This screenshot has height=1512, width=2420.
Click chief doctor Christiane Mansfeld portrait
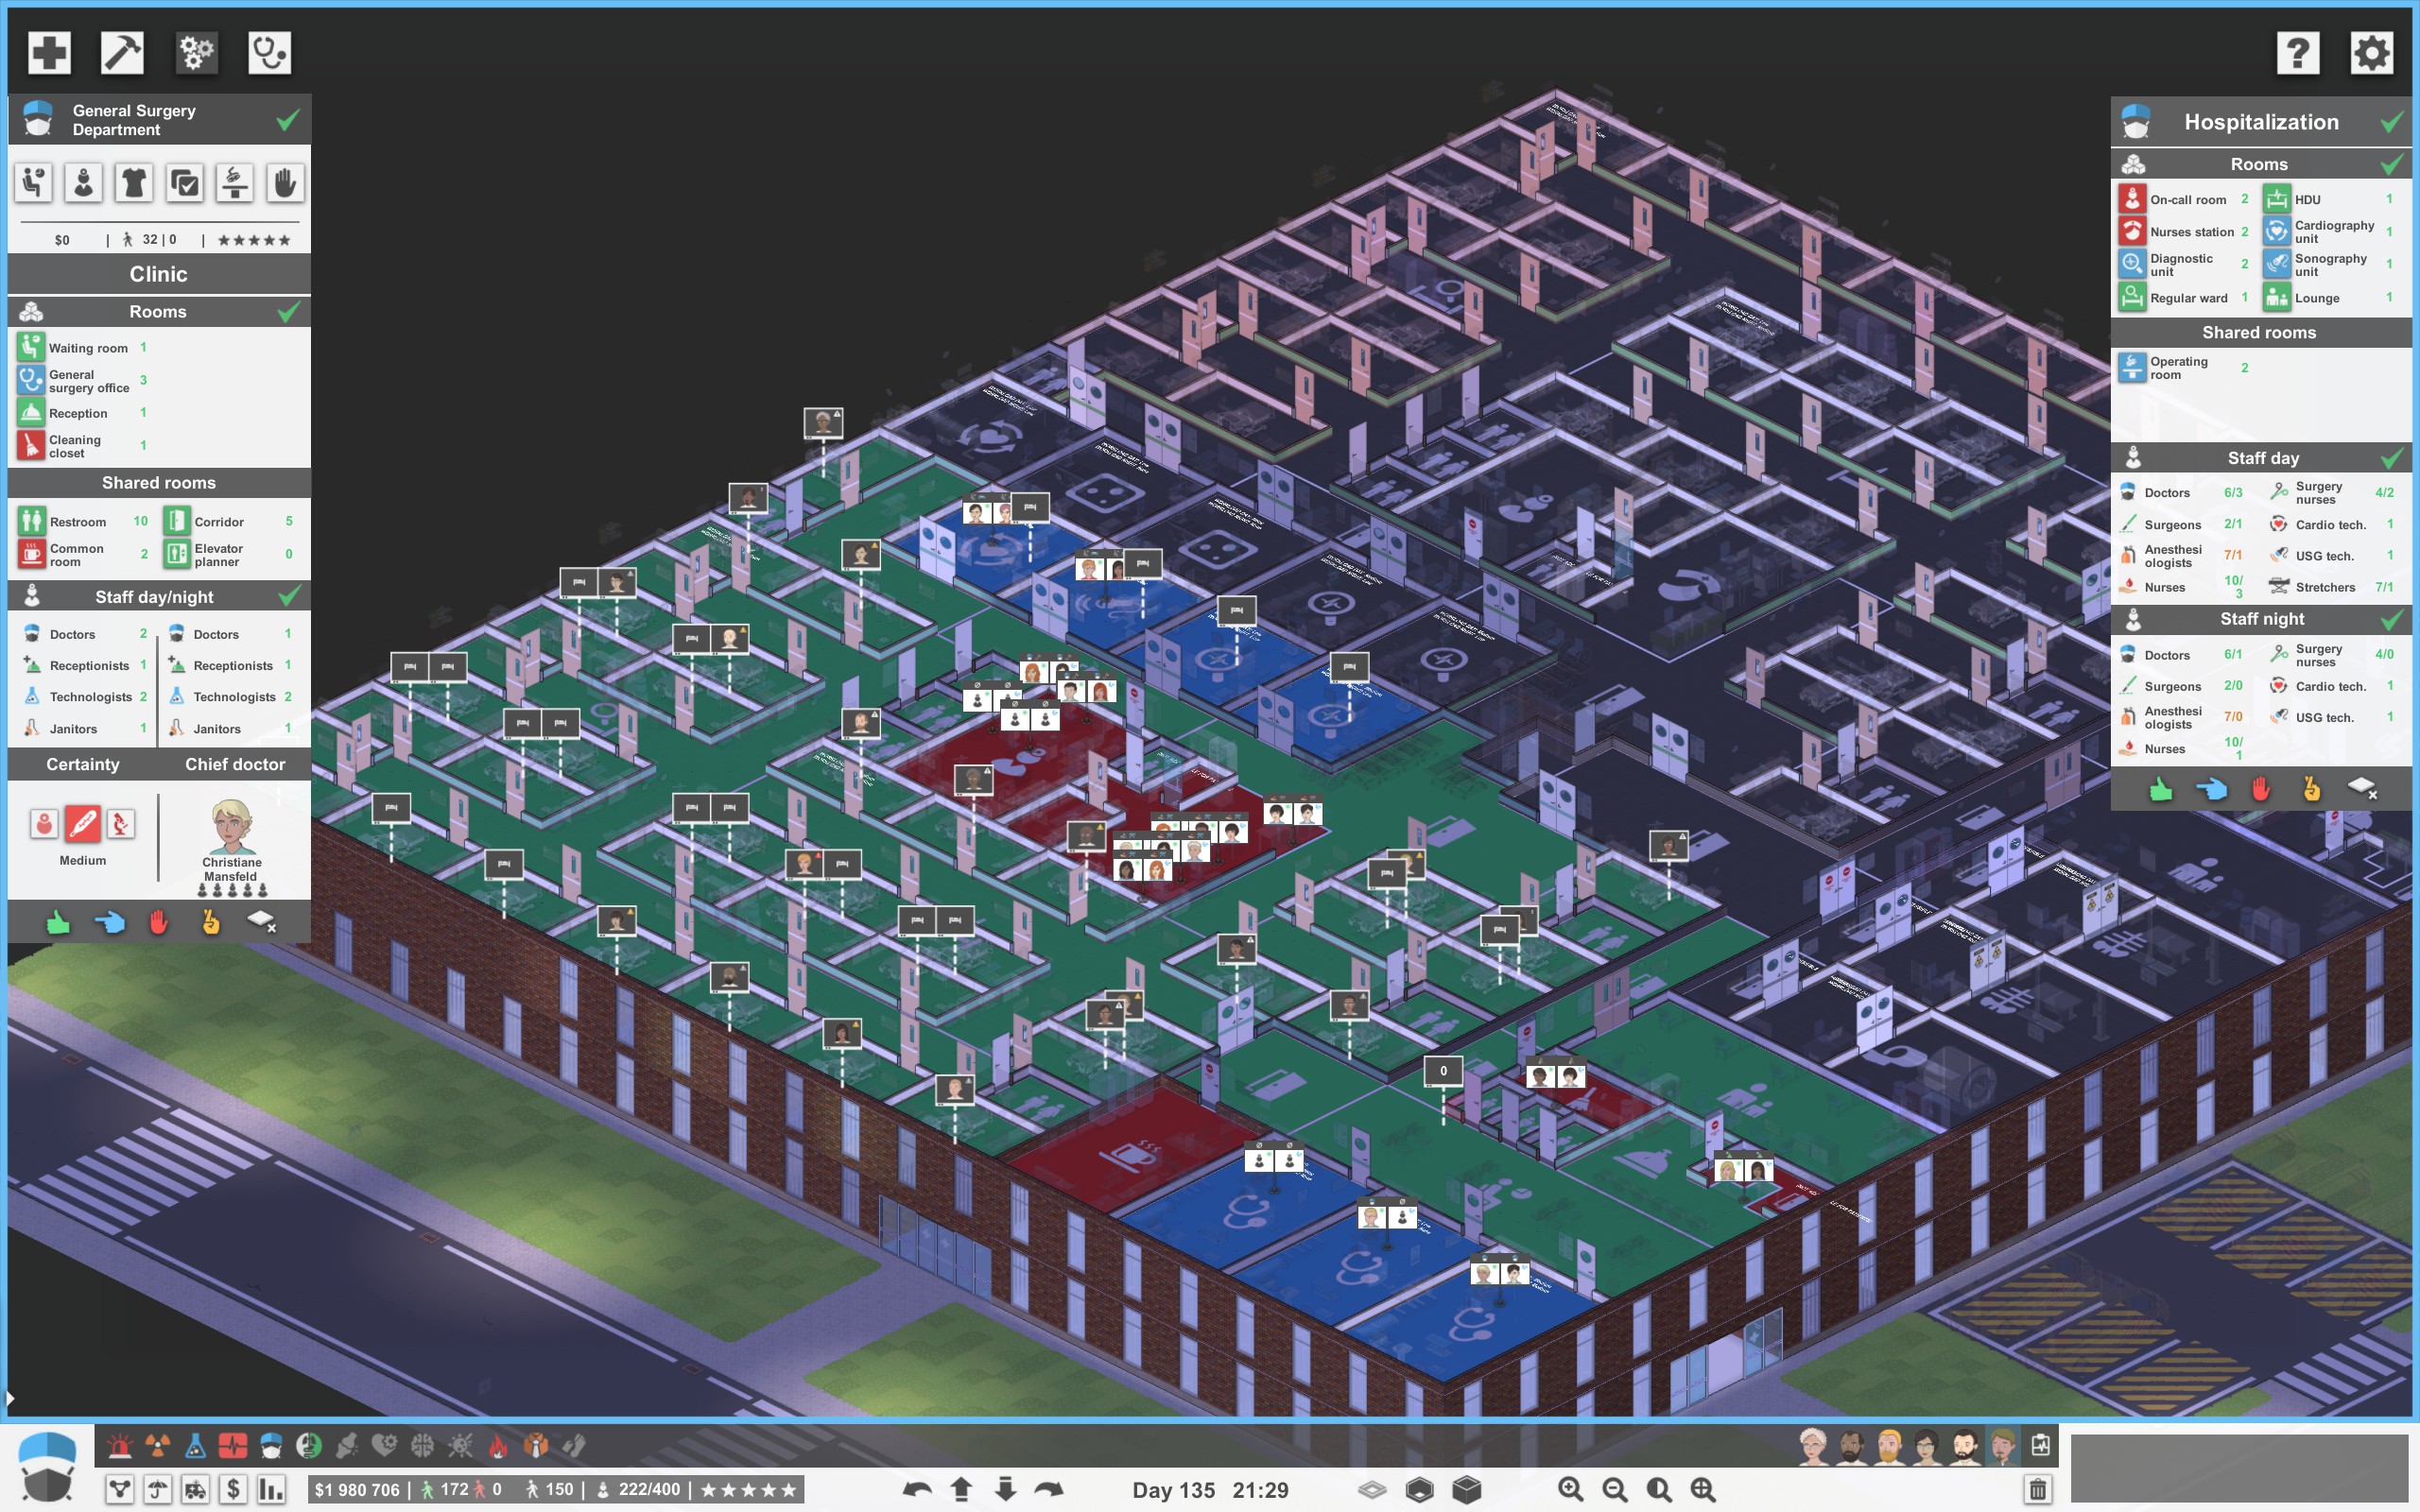coord(232,826)
